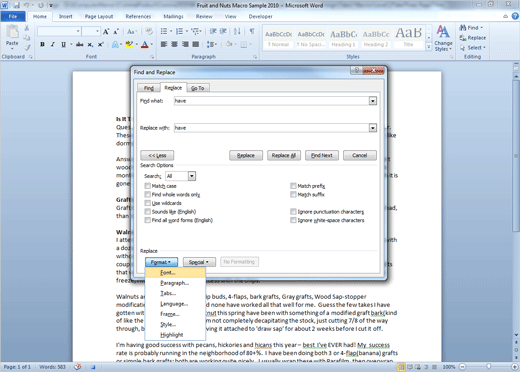Image resolution: width=520 pixels, height=372 pixels.
Task: Open the Change Styles icon
Action: point(443,38)
